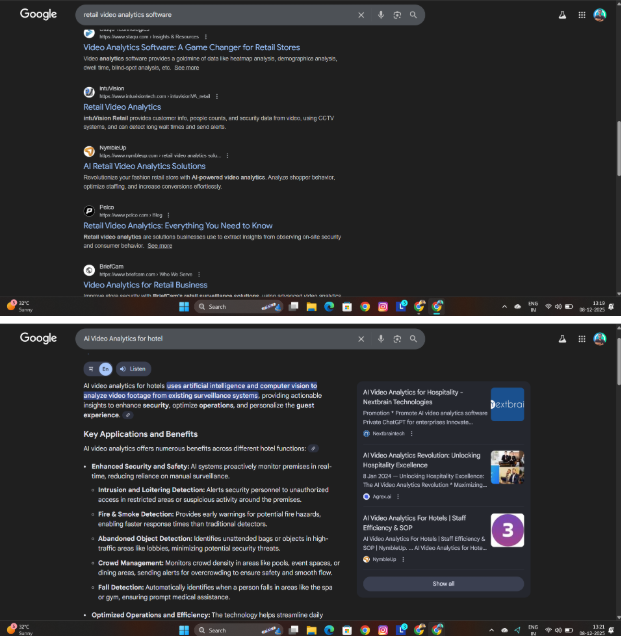Open Search Labs flask icon in retail results window

[x=562, y=15]
